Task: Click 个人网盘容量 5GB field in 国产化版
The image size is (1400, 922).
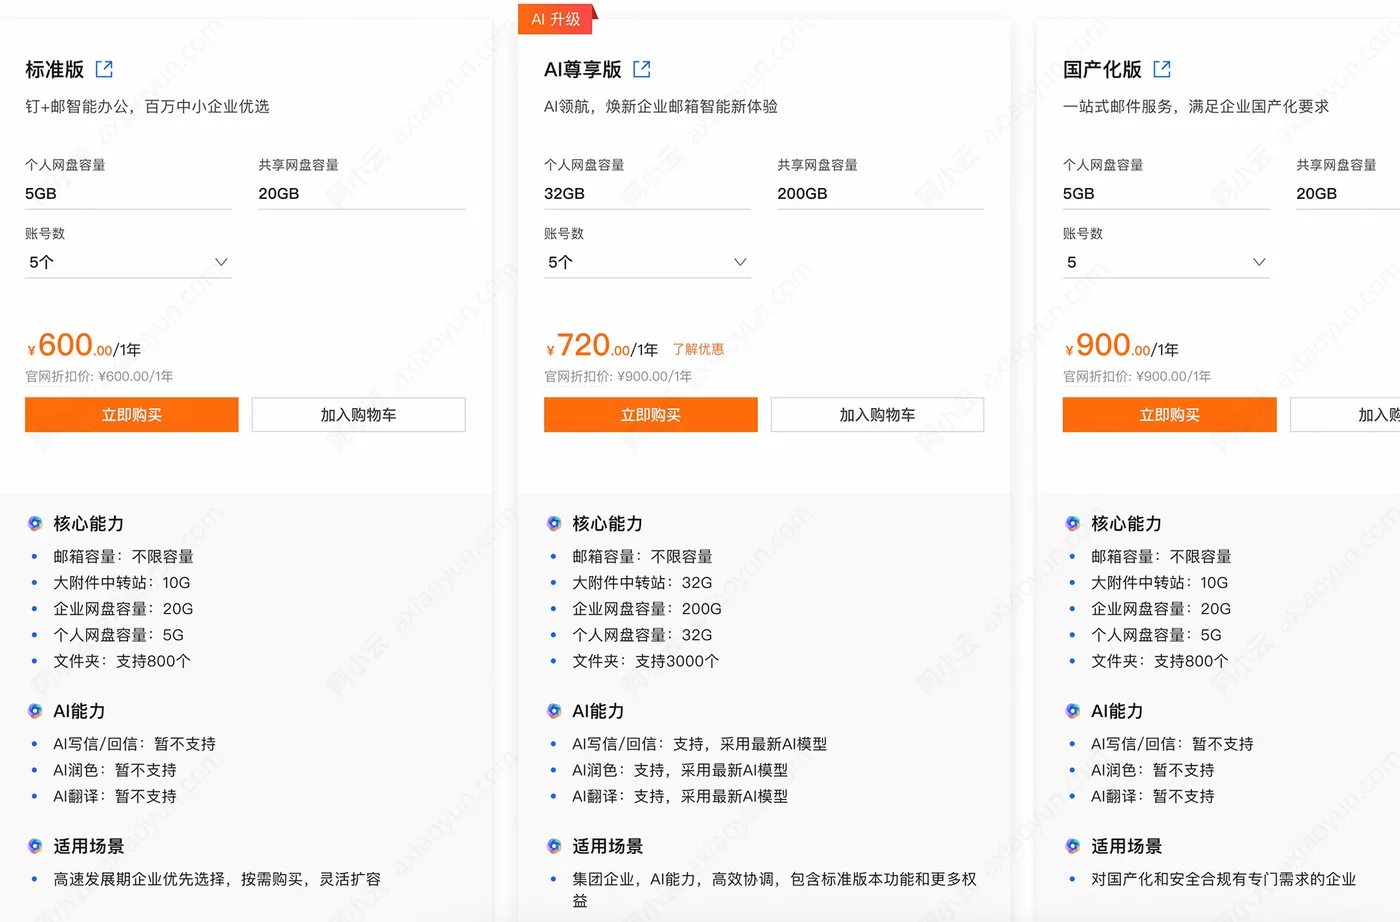Action: click(x=1166, y=194)
